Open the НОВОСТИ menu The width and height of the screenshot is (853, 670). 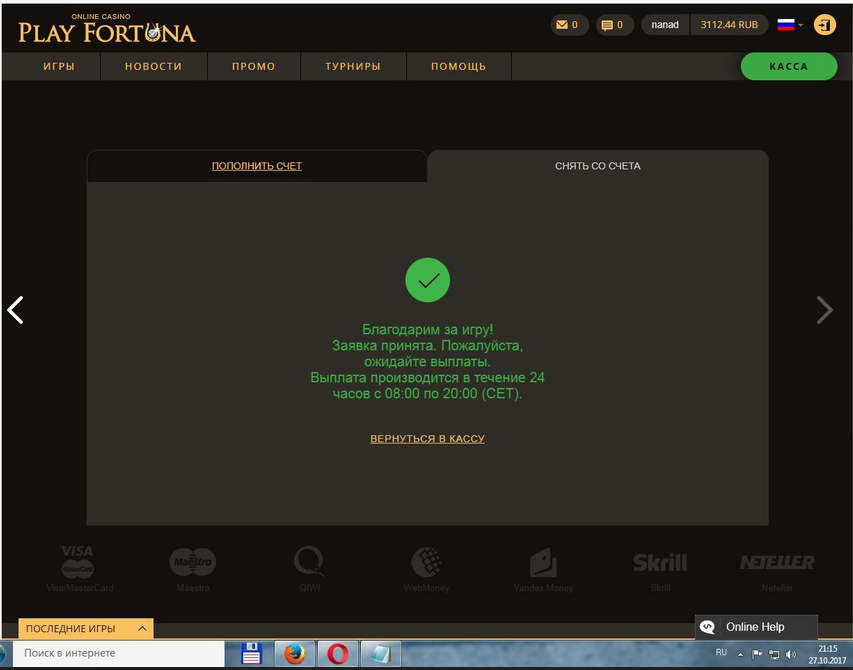pos(153,66)
